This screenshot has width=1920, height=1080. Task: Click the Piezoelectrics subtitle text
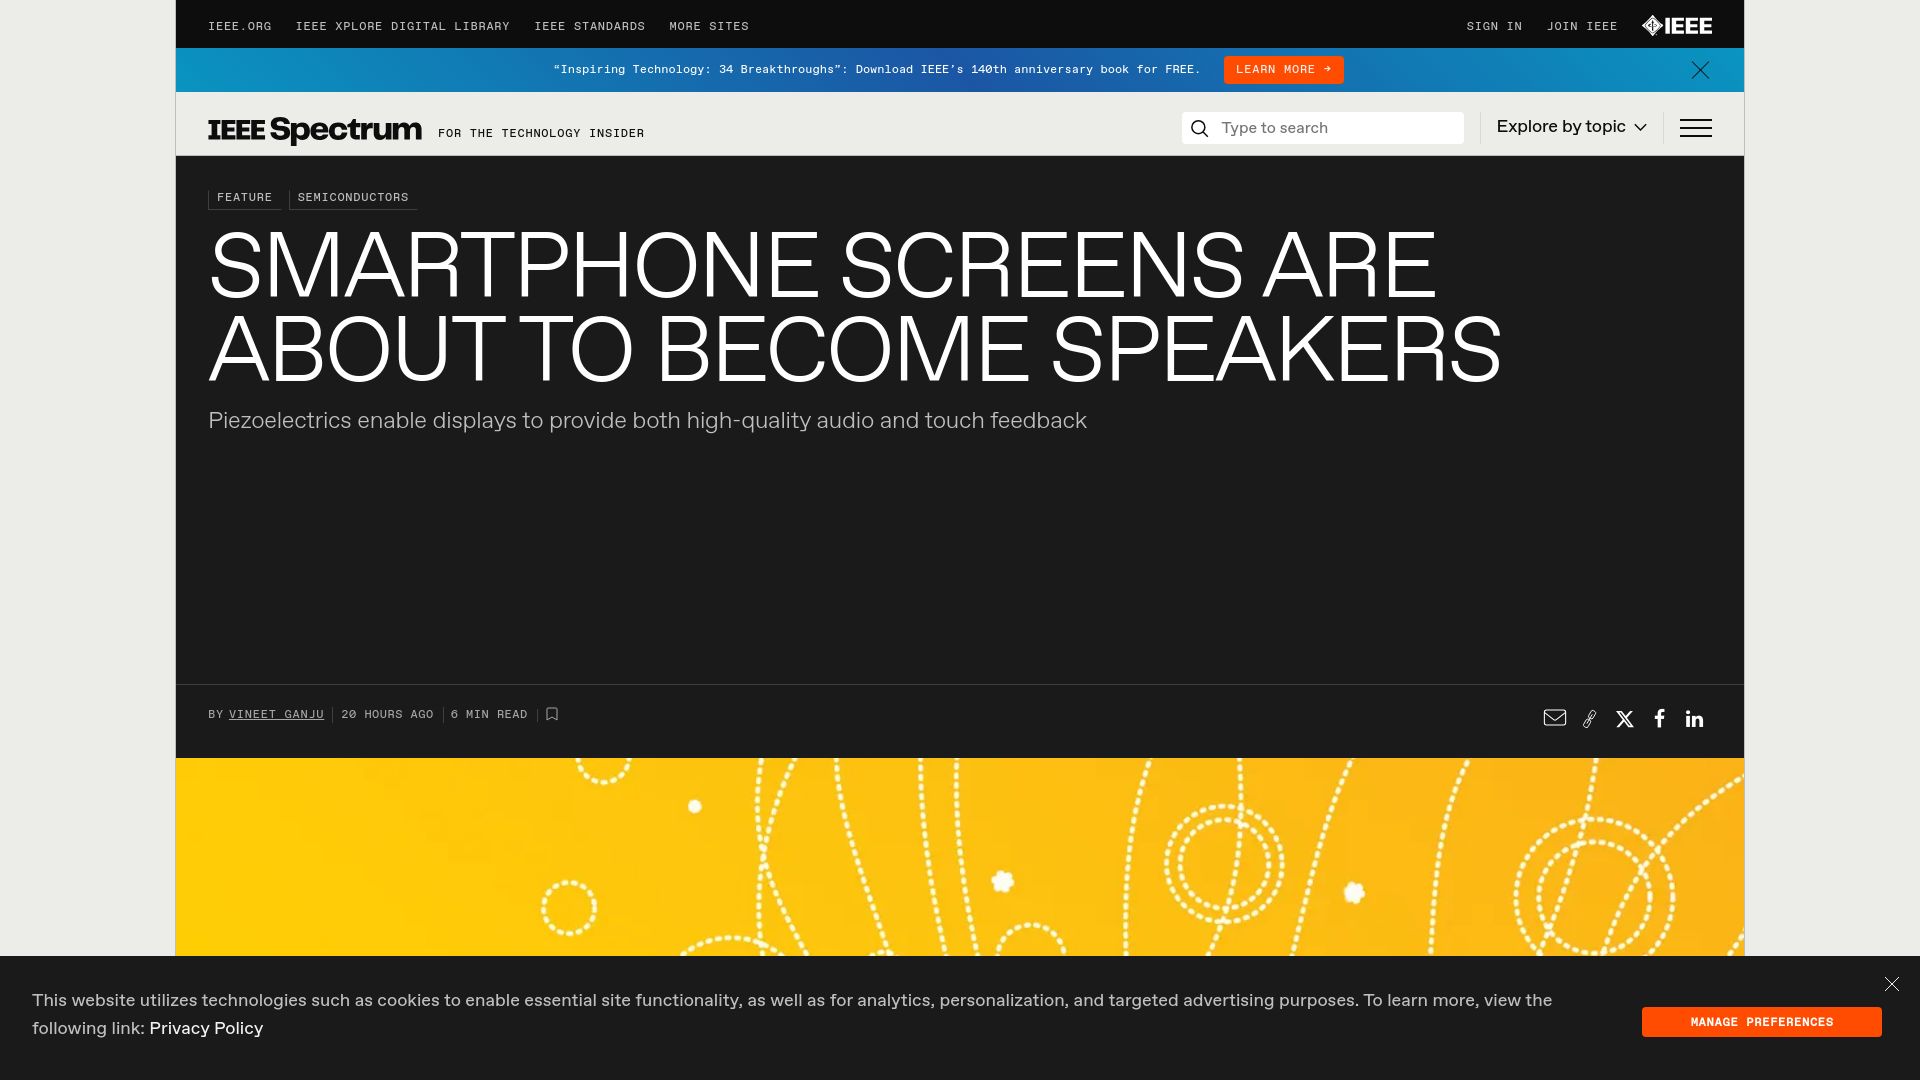pyautogui.click(x=647, y=421)
